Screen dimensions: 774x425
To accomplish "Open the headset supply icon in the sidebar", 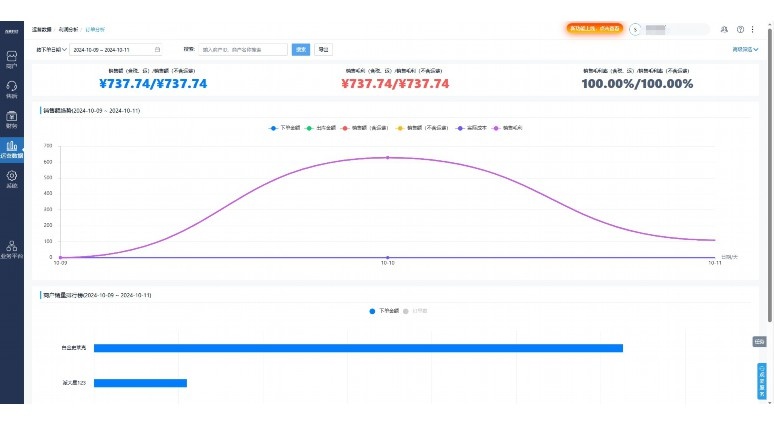I will [x=11, y=89].
